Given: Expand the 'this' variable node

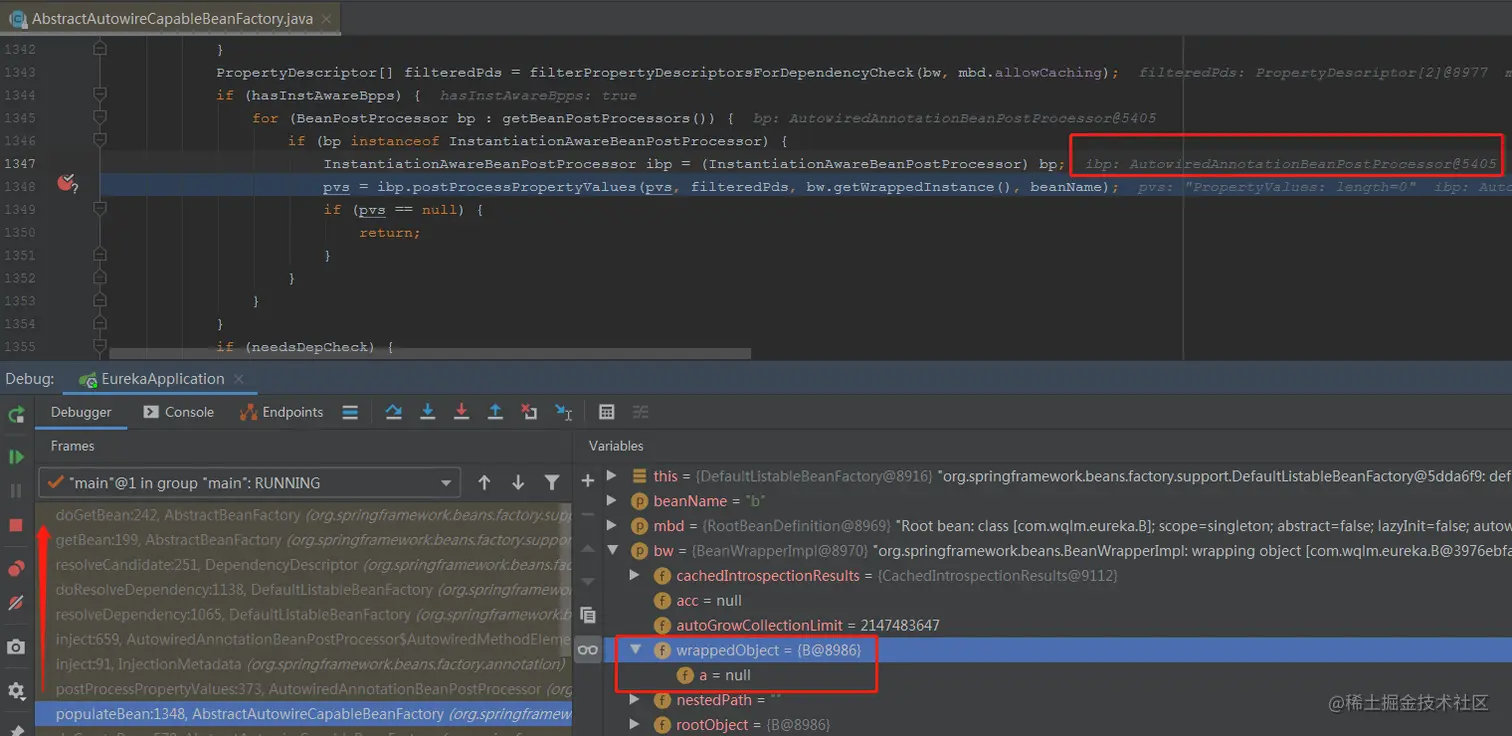Looking at the screenshot, I should pyautogui.click(x=613, y=476).
